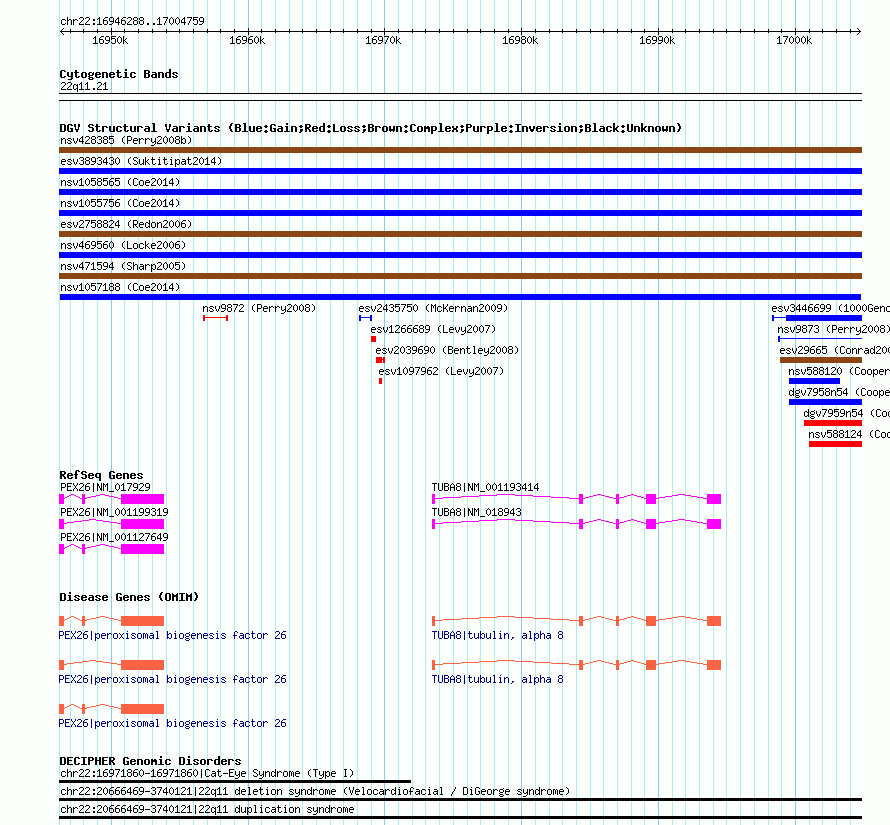890x825 pixels.
Task: Click the PEX26|NM_017929 transcript label
Action: [106, 487]
